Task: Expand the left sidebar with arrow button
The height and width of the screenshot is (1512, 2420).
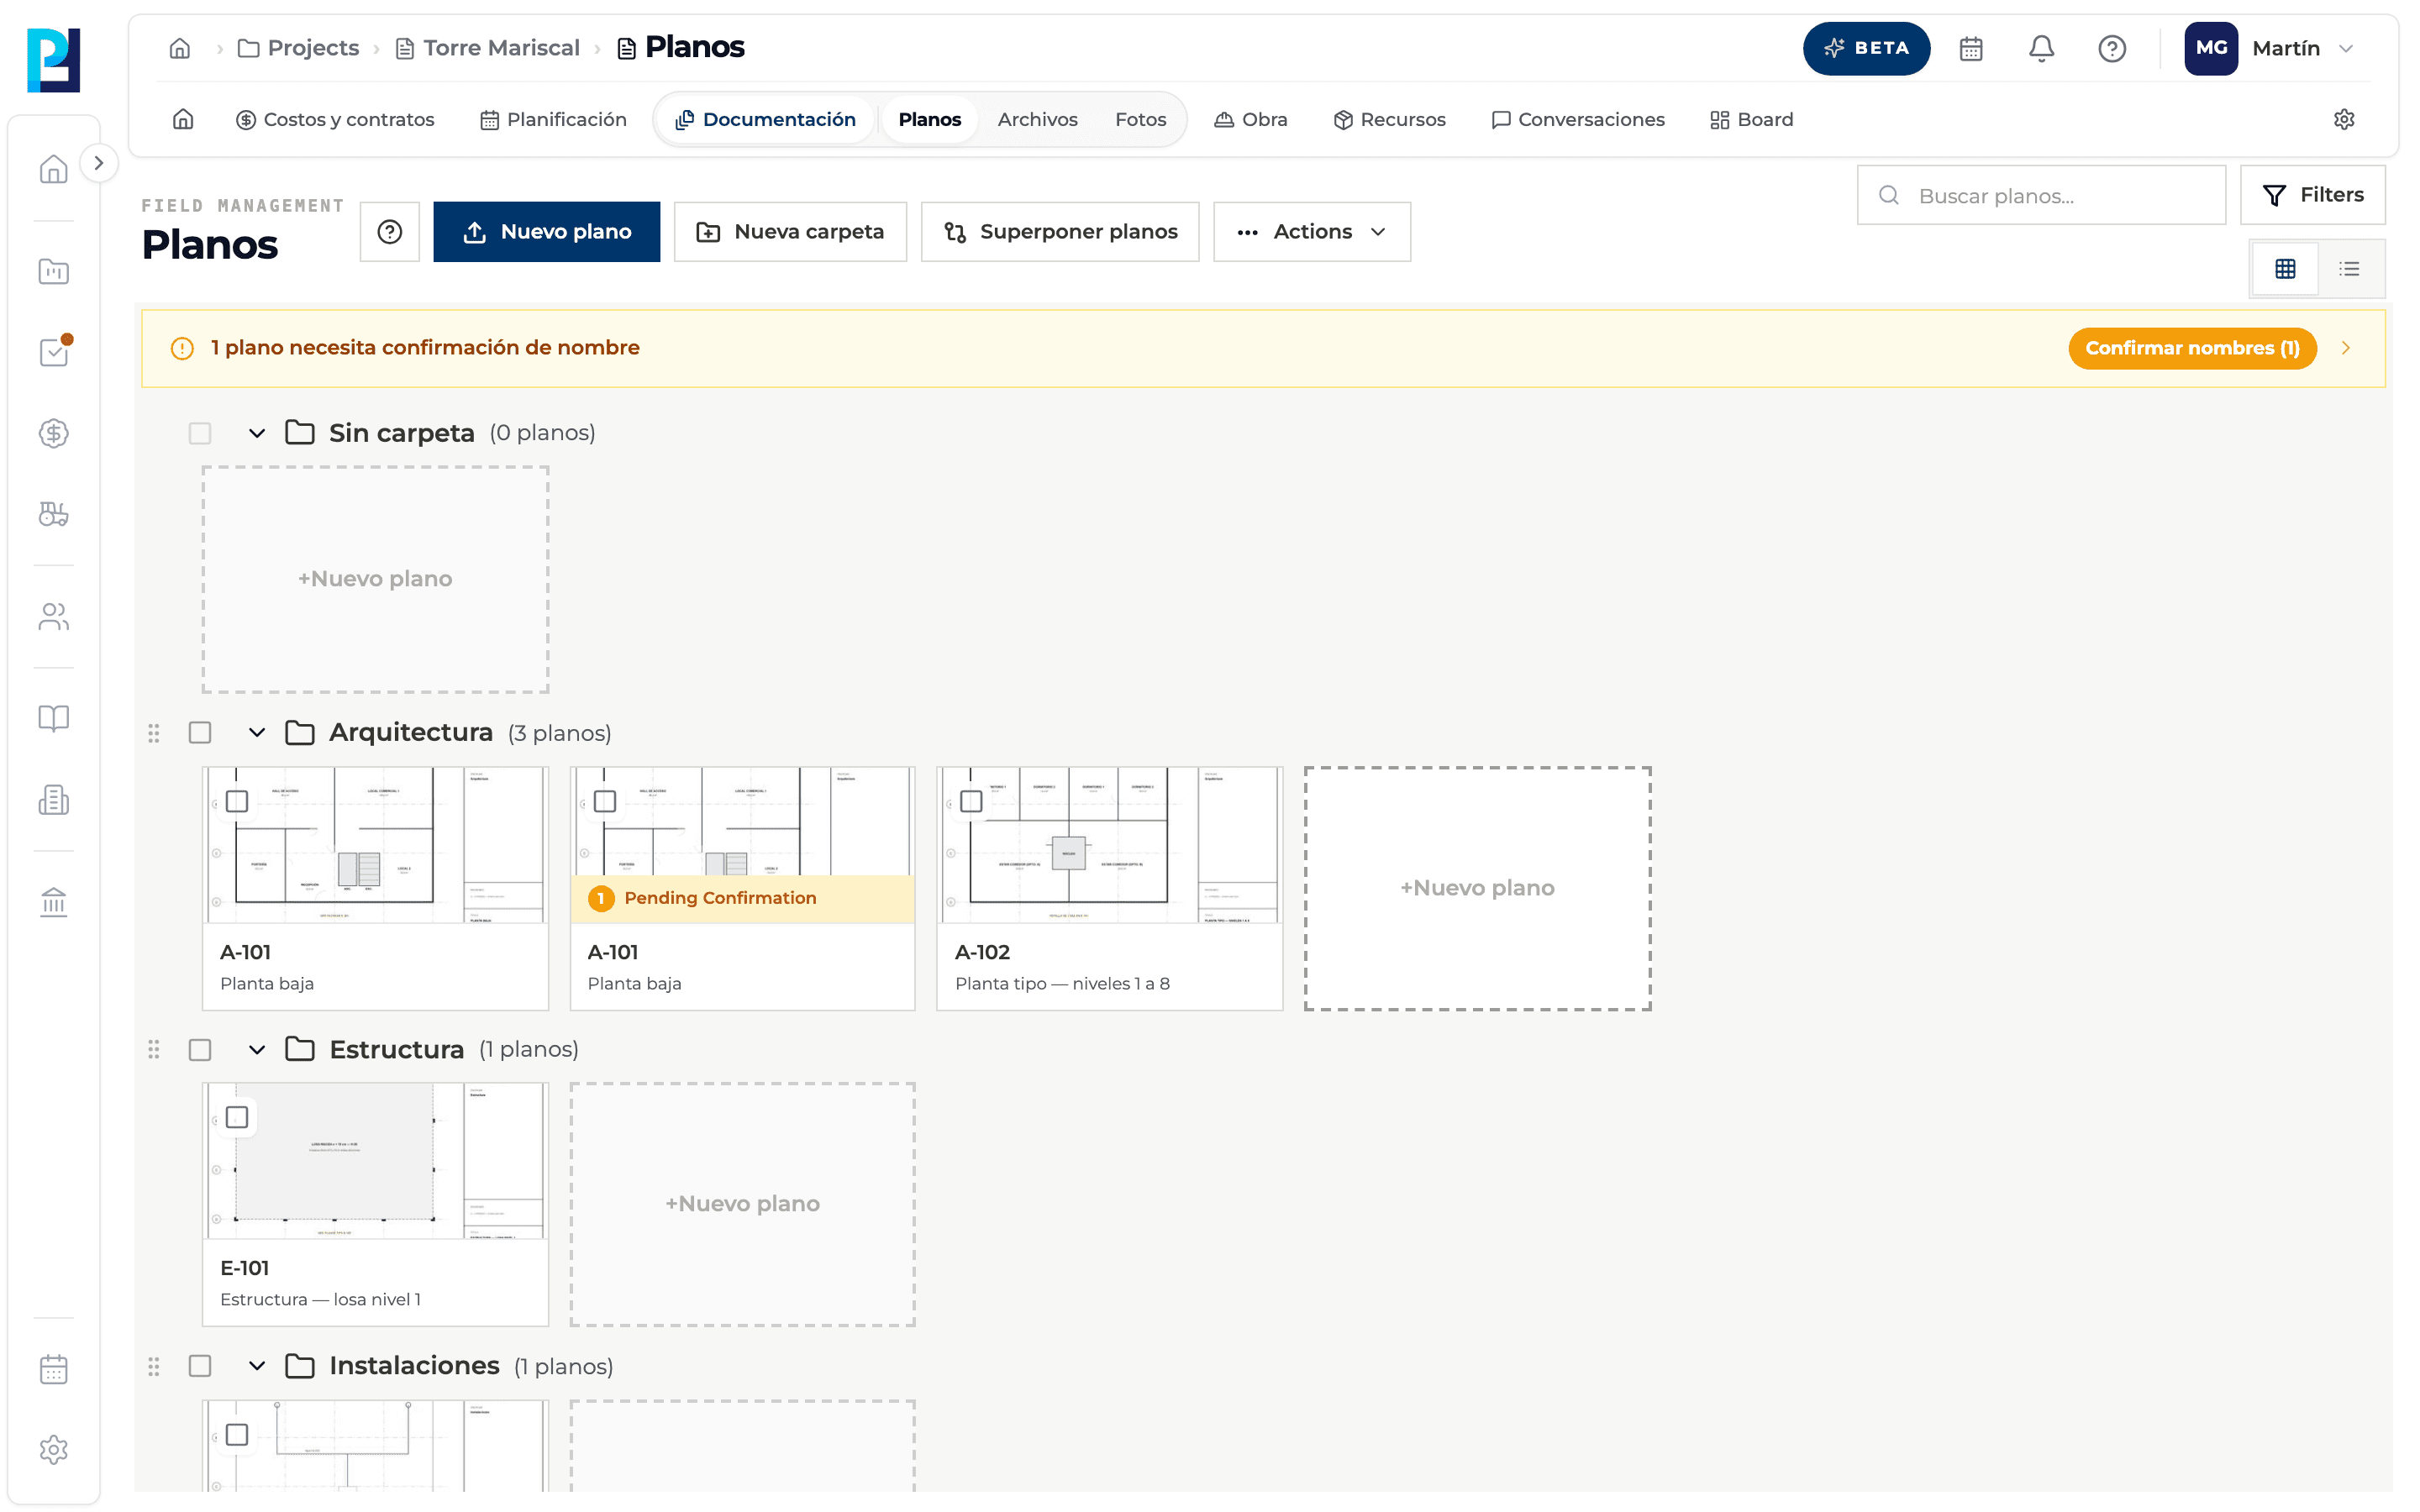Action: (98, 163)
